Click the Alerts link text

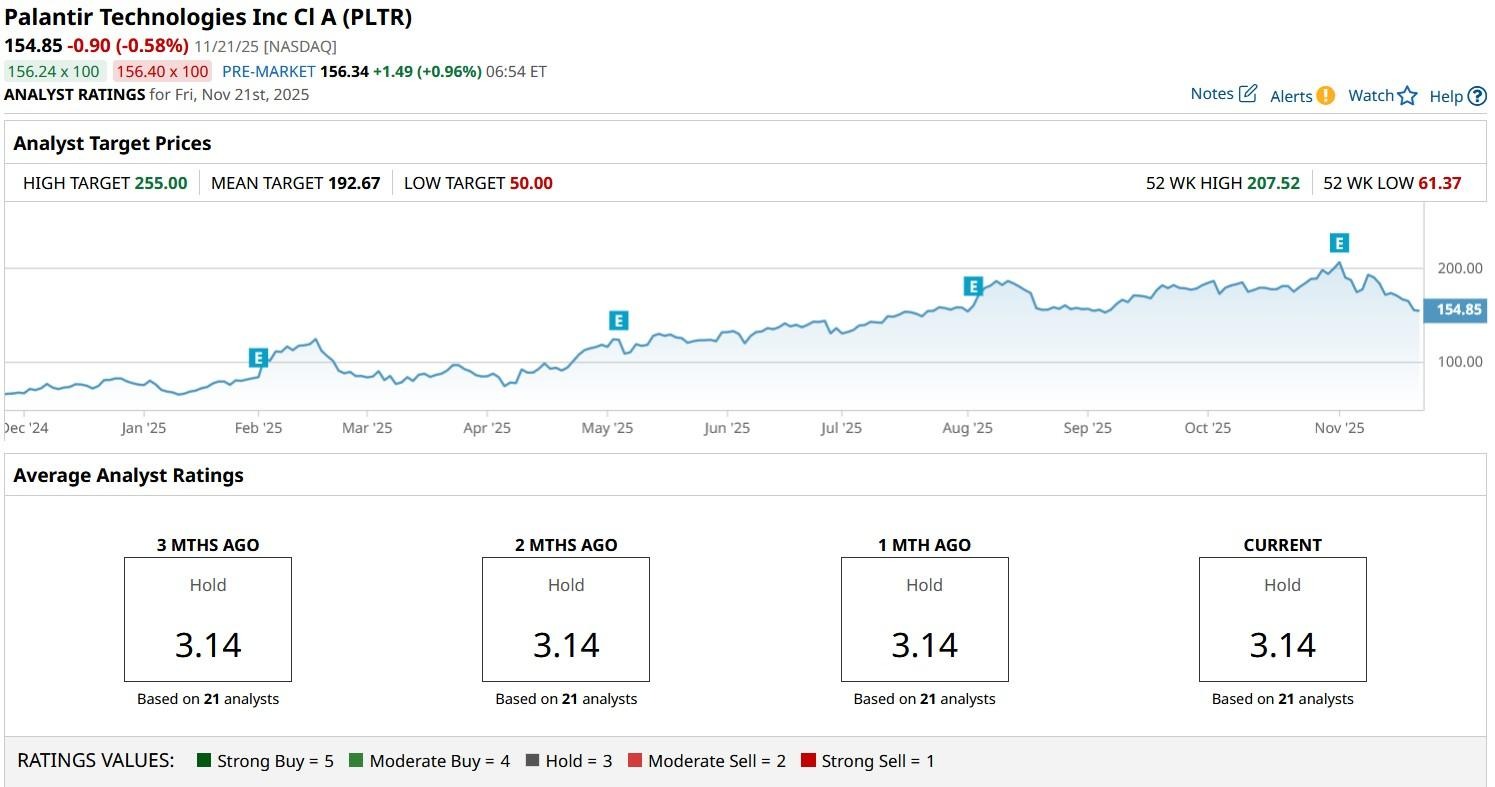tap(1290, 96)
